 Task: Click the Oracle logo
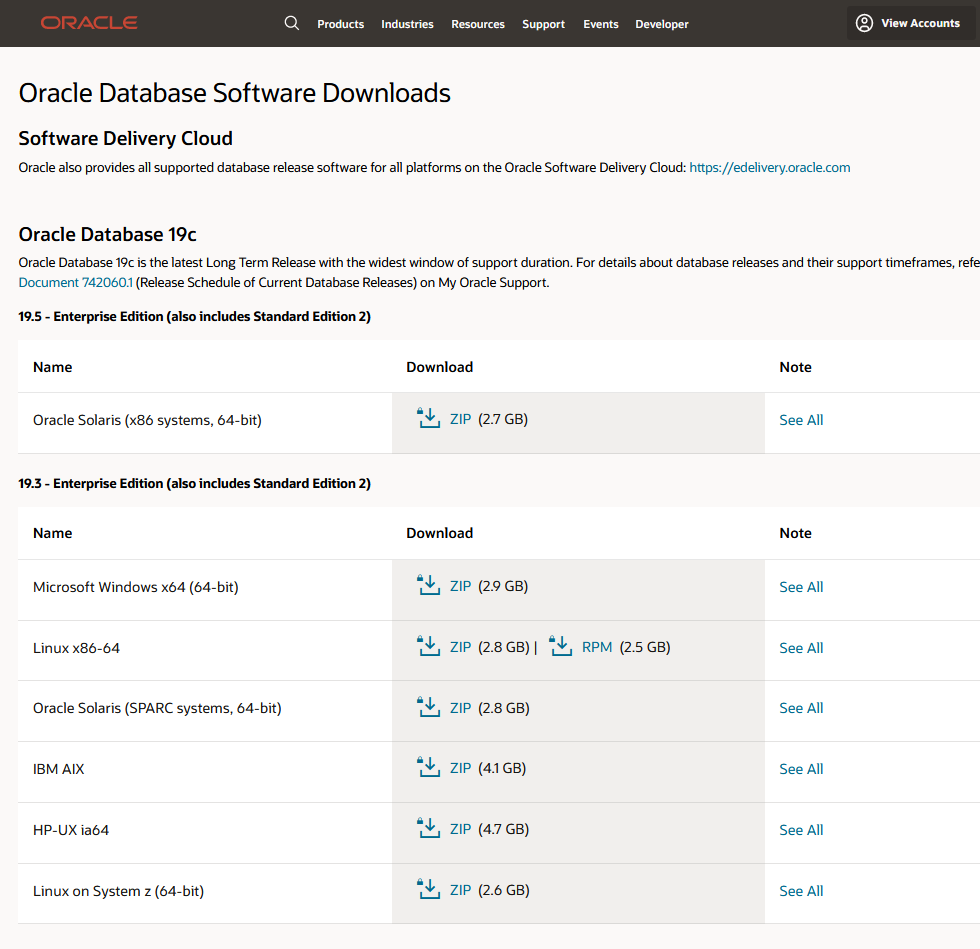(89, 23)
